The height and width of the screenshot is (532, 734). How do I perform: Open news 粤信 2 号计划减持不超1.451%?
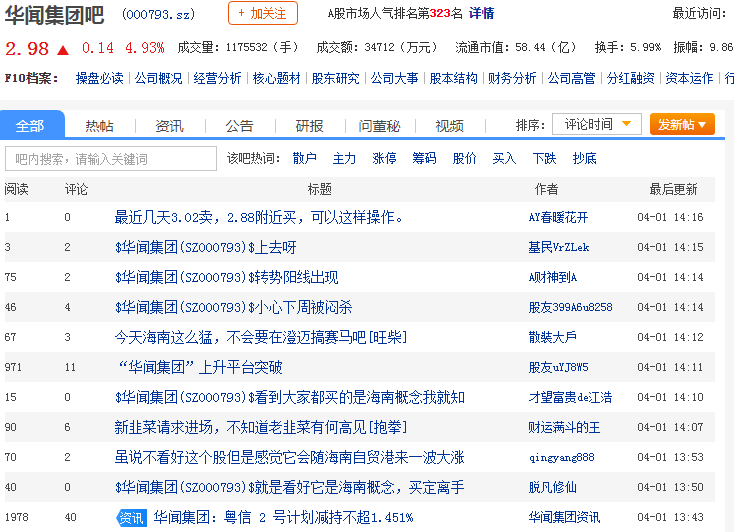(283, 517)
